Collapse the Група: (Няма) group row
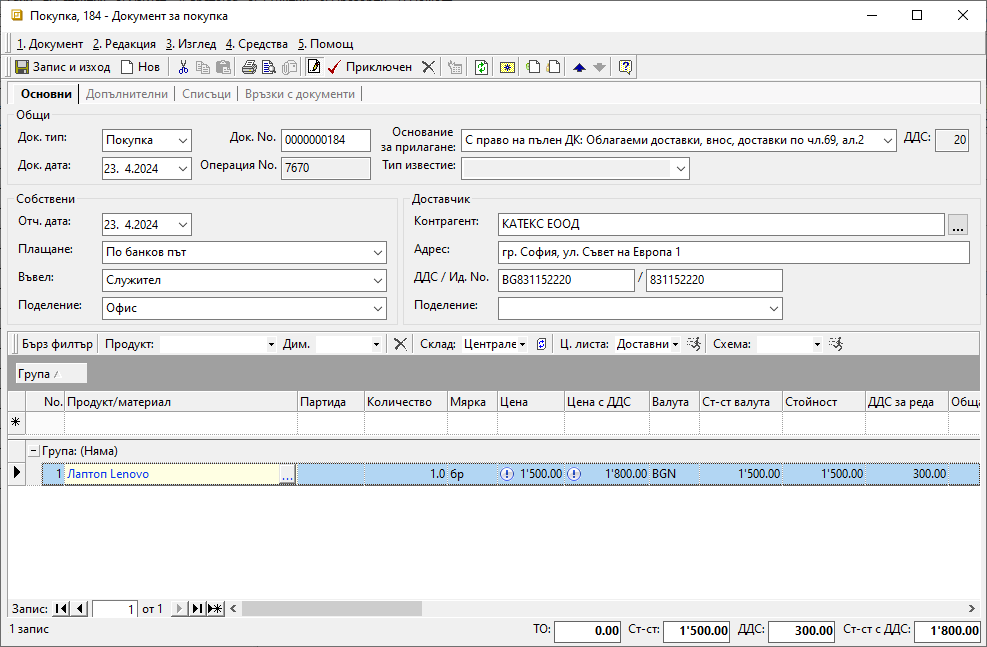Screen dimensions: 987x647 tap(33, 451)
